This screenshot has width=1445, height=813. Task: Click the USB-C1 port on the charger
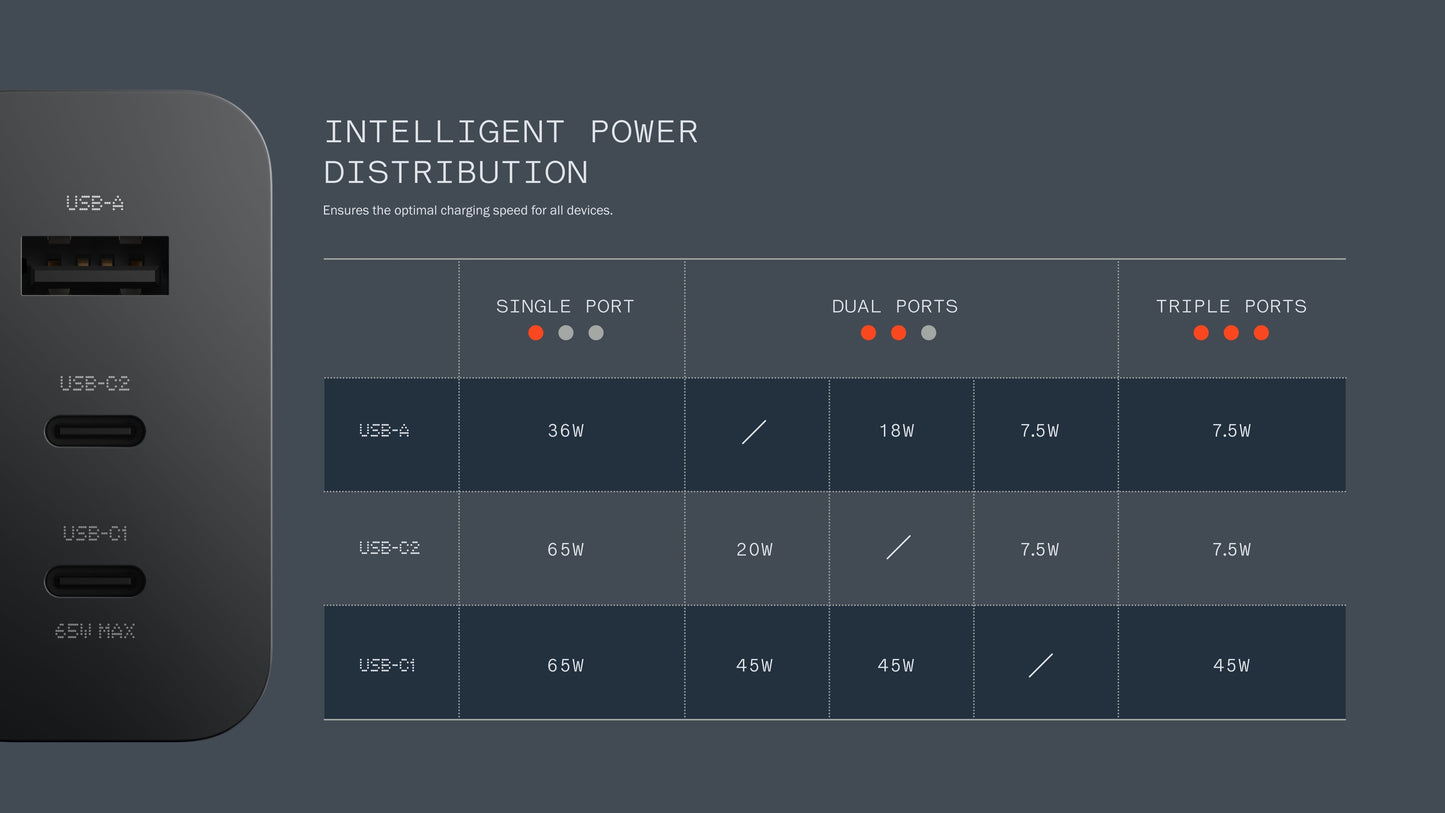[95, 581]
